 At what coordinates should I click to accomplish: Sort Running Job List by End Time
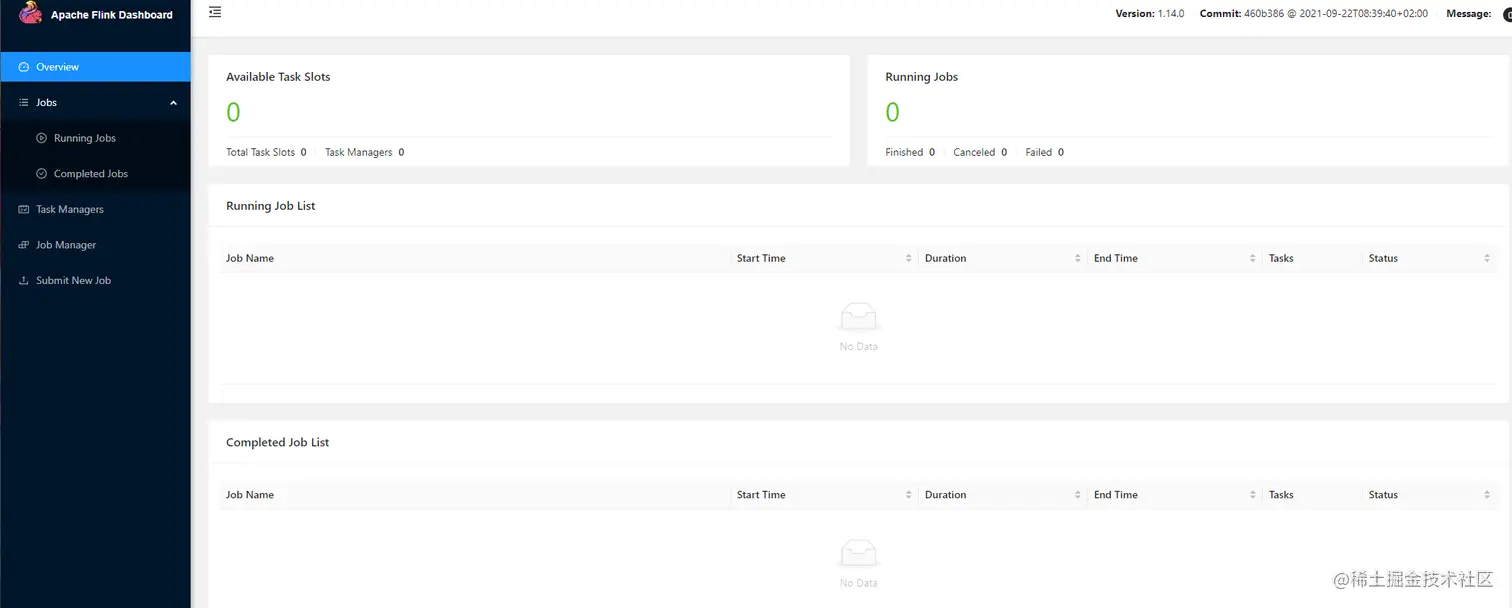[x=1252, y=258]
